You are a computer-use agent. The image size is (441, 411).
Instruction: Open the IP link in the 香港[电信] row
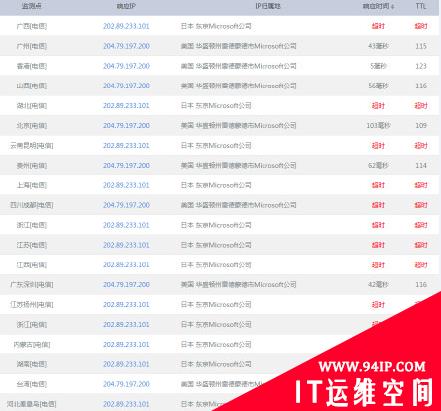(x=126, y=66)
